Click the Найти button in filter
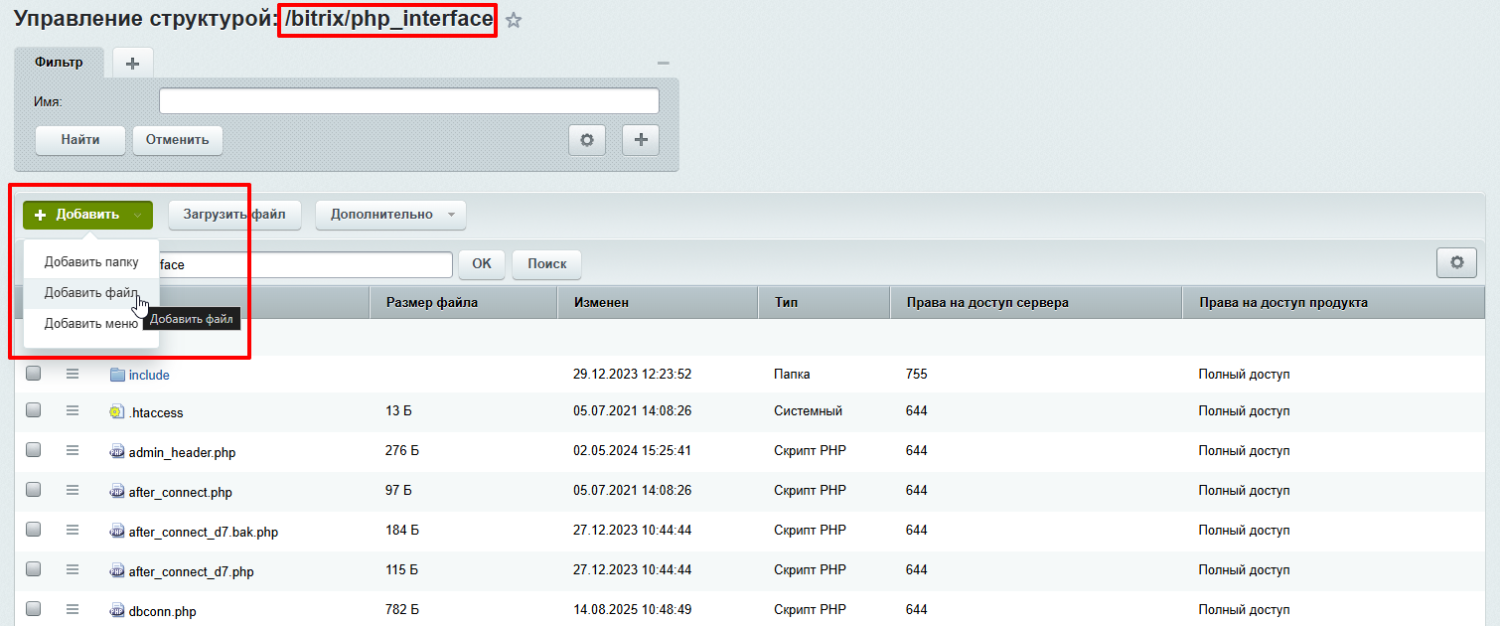1500x626 pixels. [80, 140]
